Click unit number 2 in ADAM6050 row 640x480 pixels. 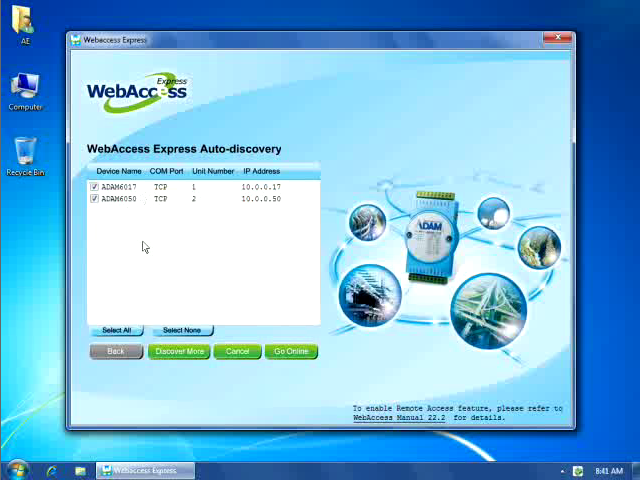point(194,199)
